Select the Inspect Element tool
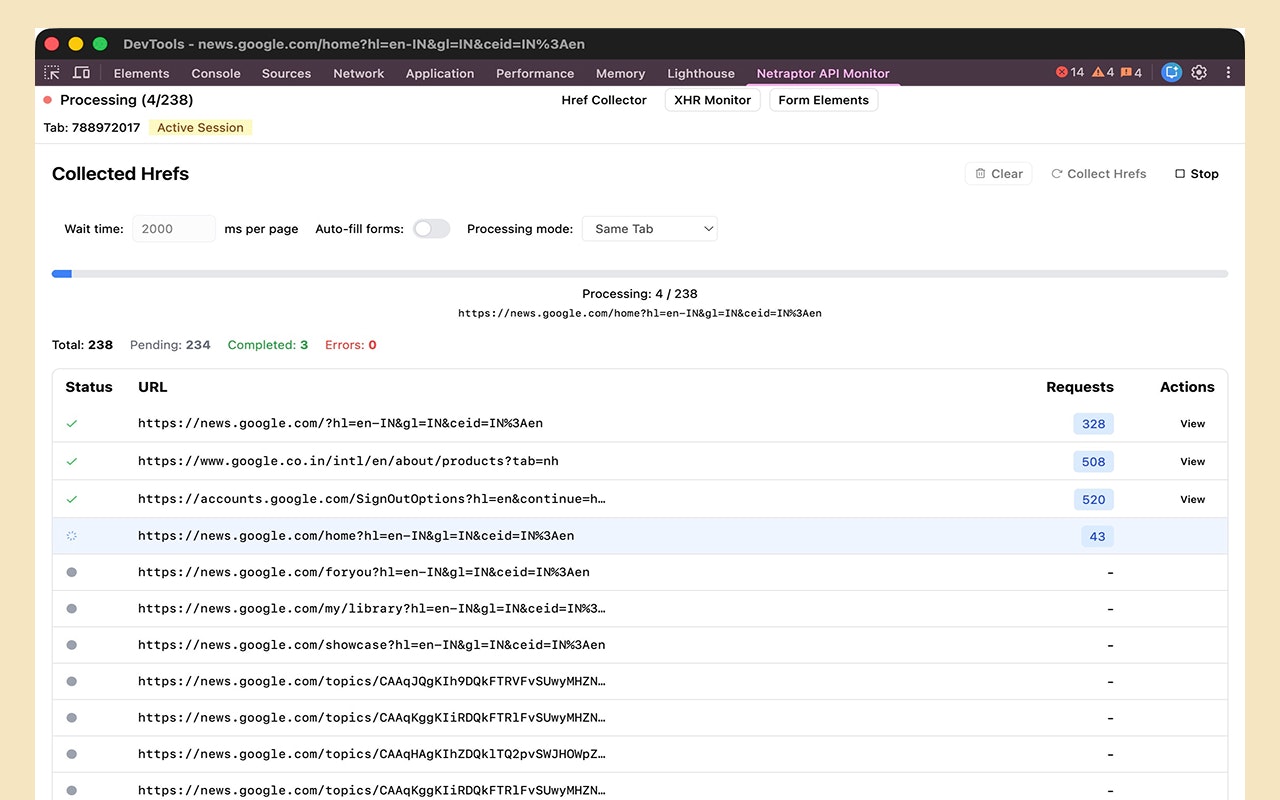The height and width of the screenshot is (800, 1280). pyautogui.click(x=51, y=72)
